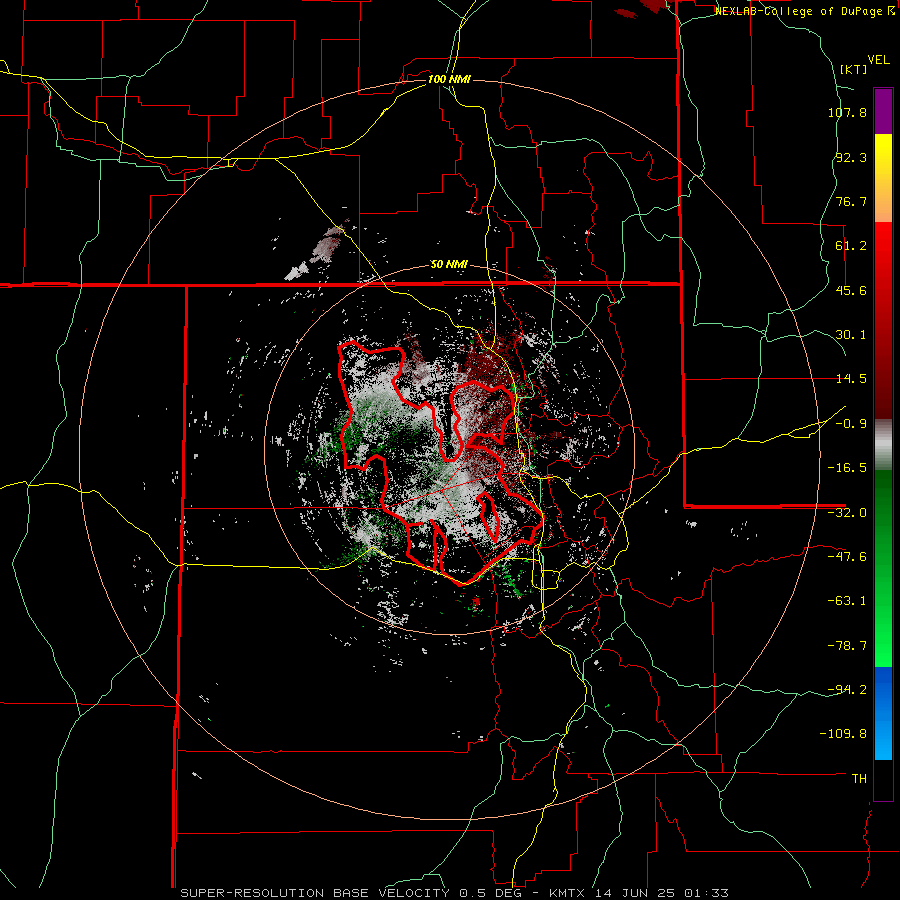Click the NEXLAB-College of DuPage label
This screenshot has height=900, width=900.
tap(804, 11)
